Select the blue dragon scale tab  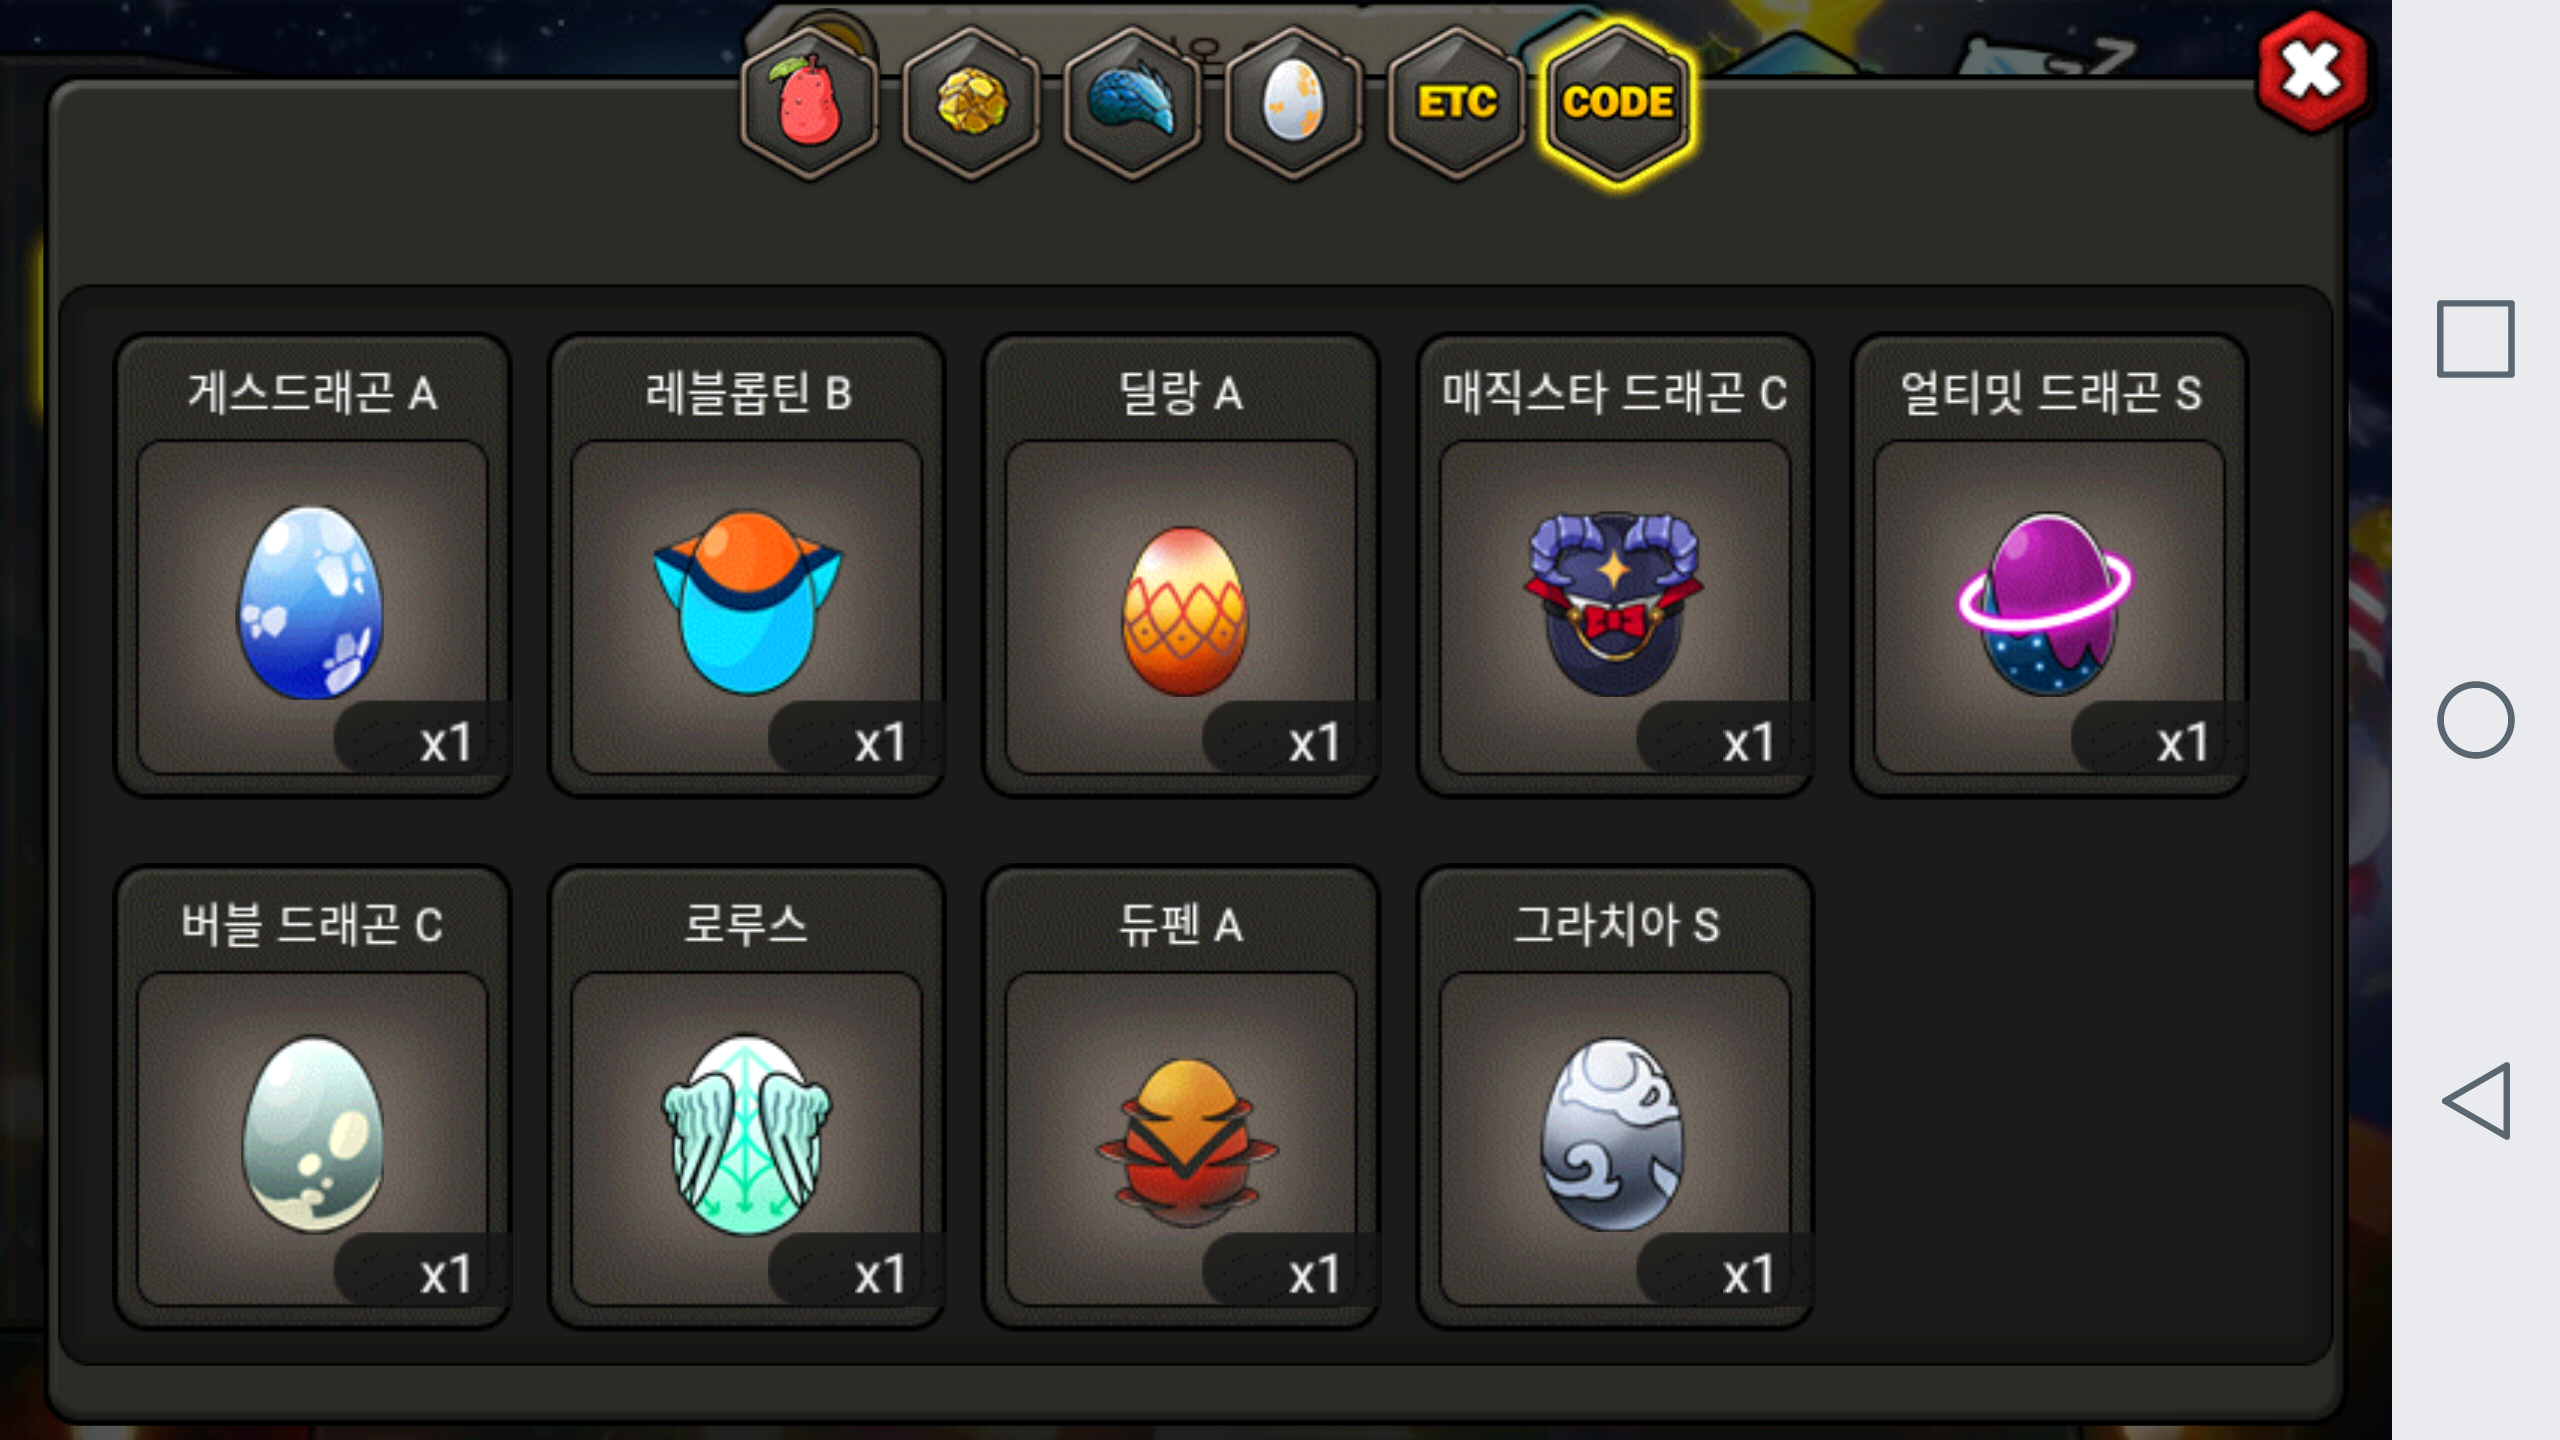1133,103
